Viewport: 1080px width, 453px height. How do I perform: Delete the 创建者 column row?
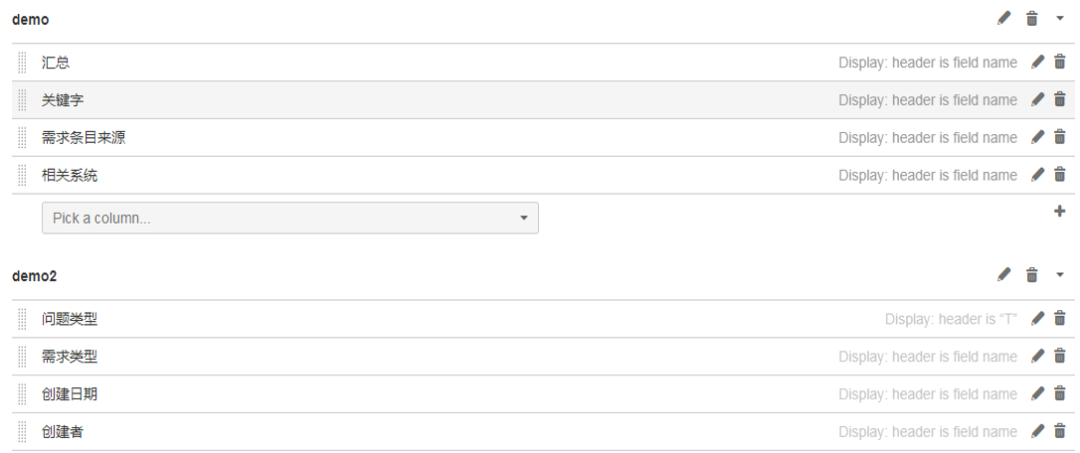(x=1060, y=431)
